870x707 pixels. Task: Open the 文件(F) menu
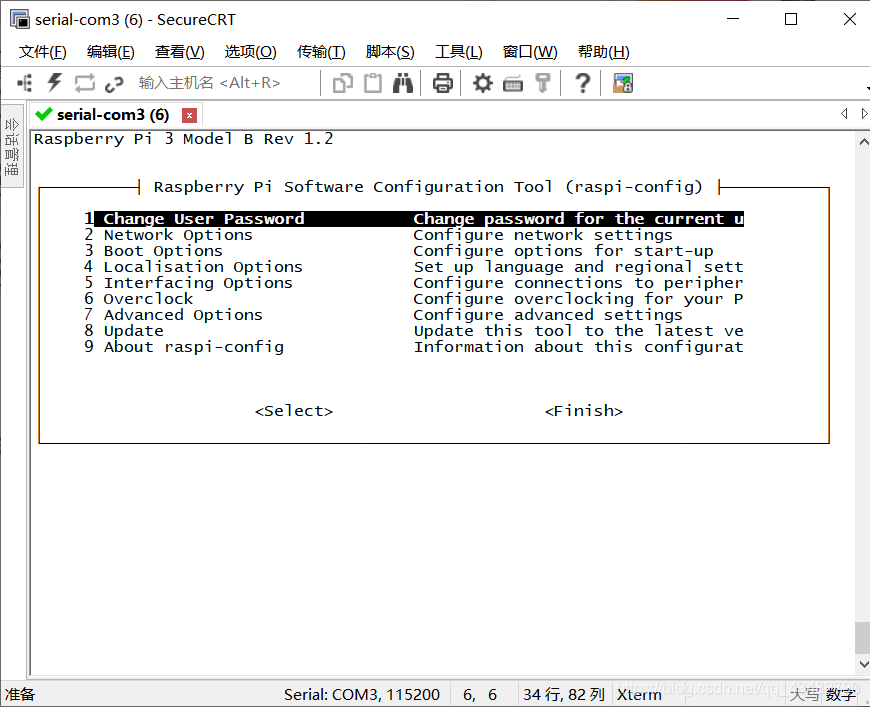[42, 52]
